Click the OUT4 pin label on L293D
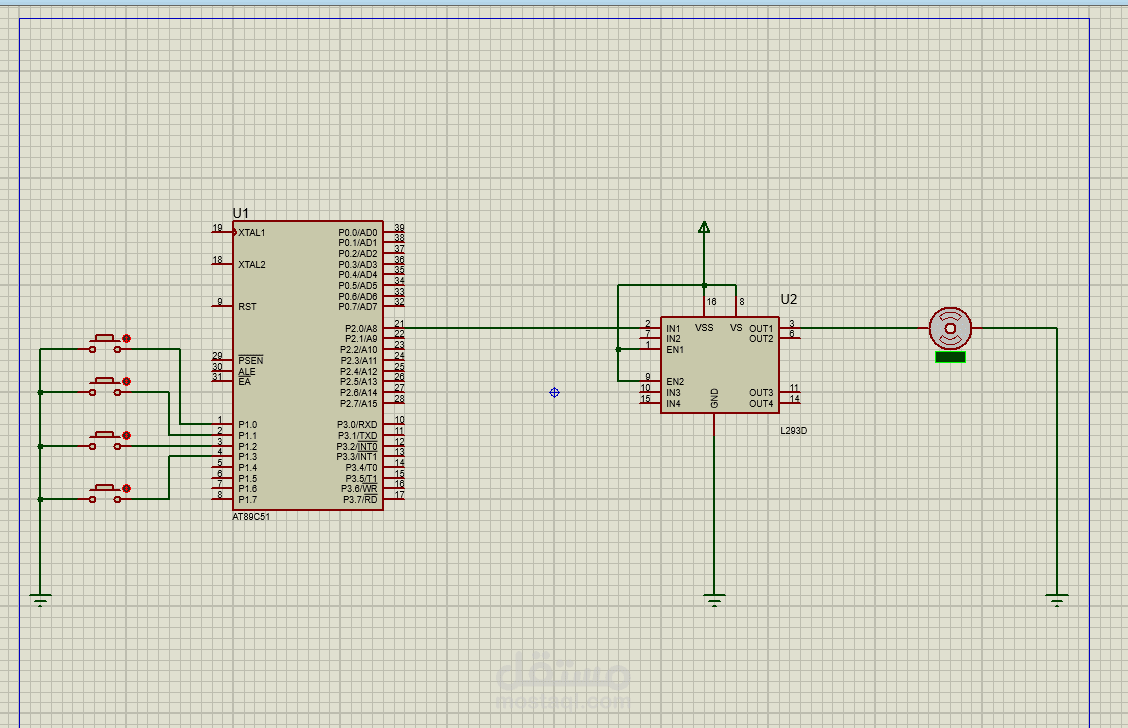The height and width of the screenshot is (728, 1128). click(761, 404)
